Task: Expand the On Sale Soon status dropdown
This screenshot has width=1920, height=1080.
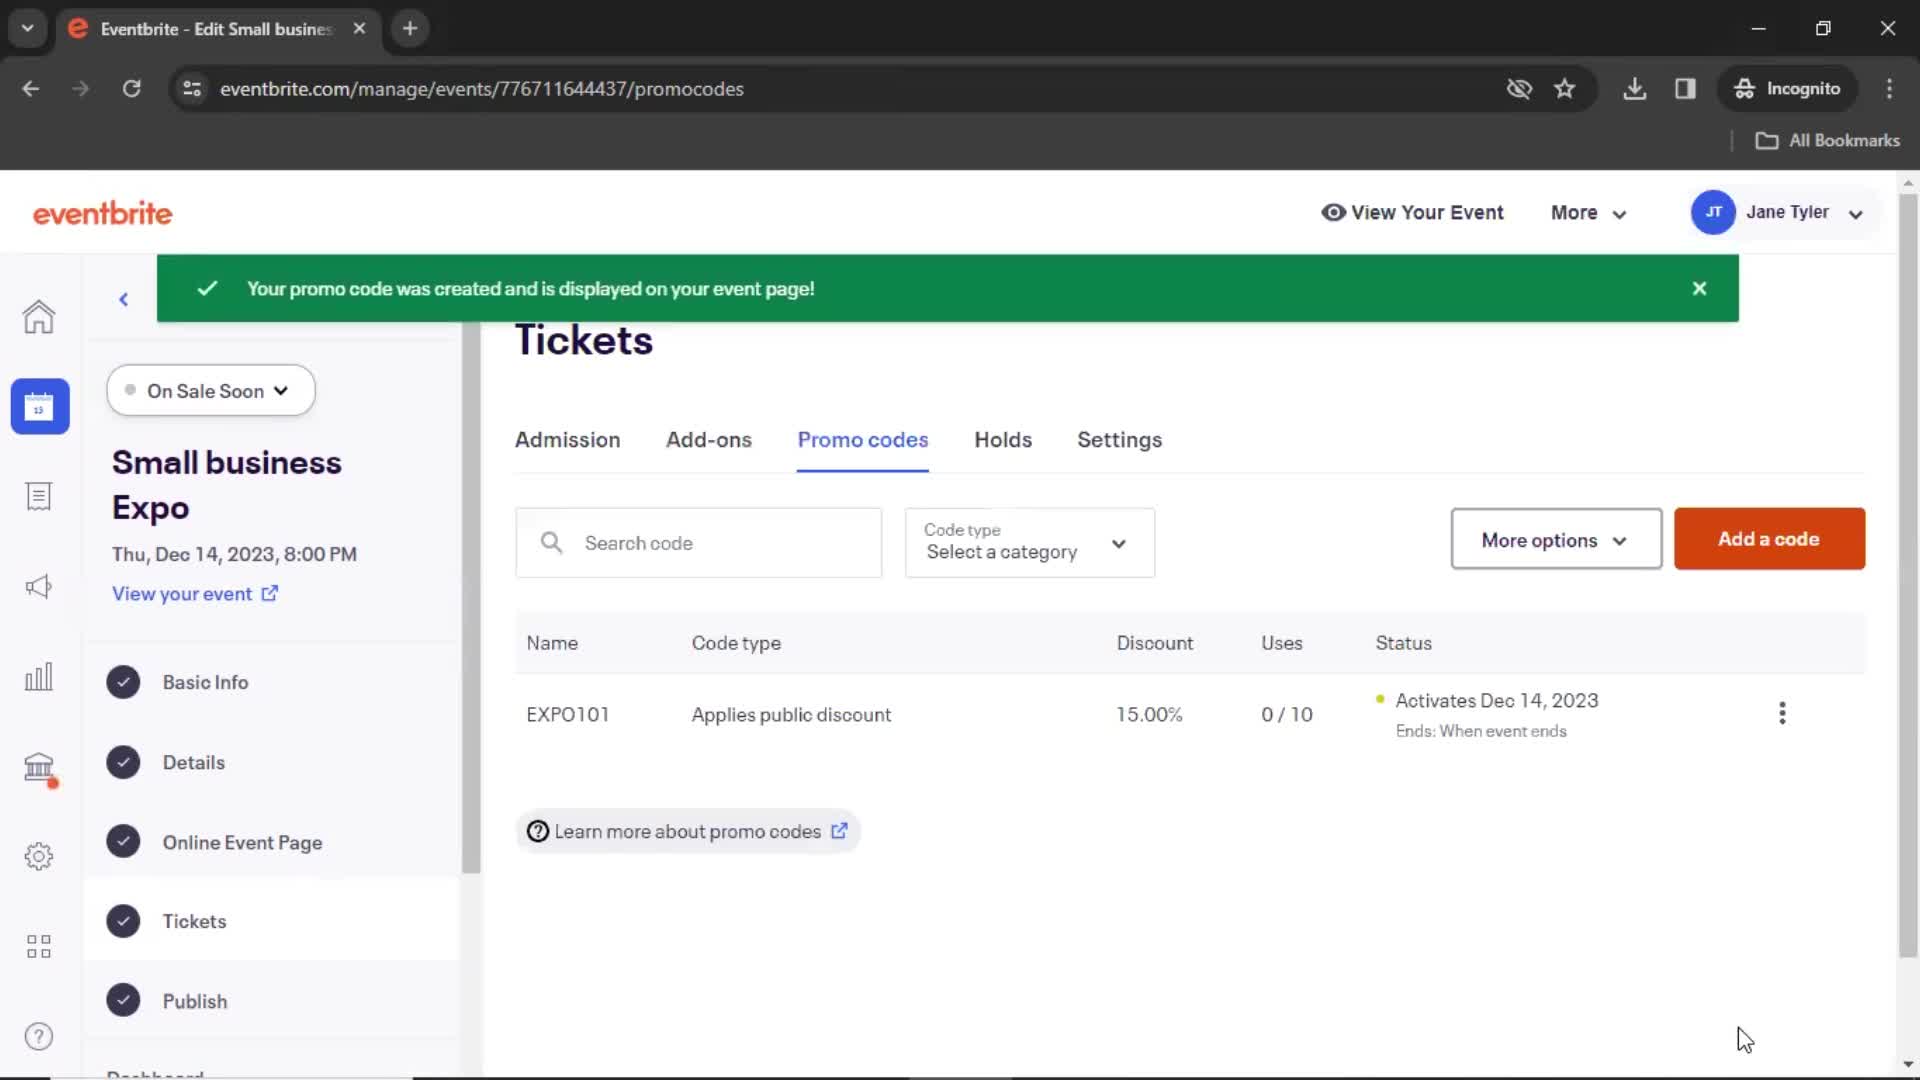Action: coord(211,390)
